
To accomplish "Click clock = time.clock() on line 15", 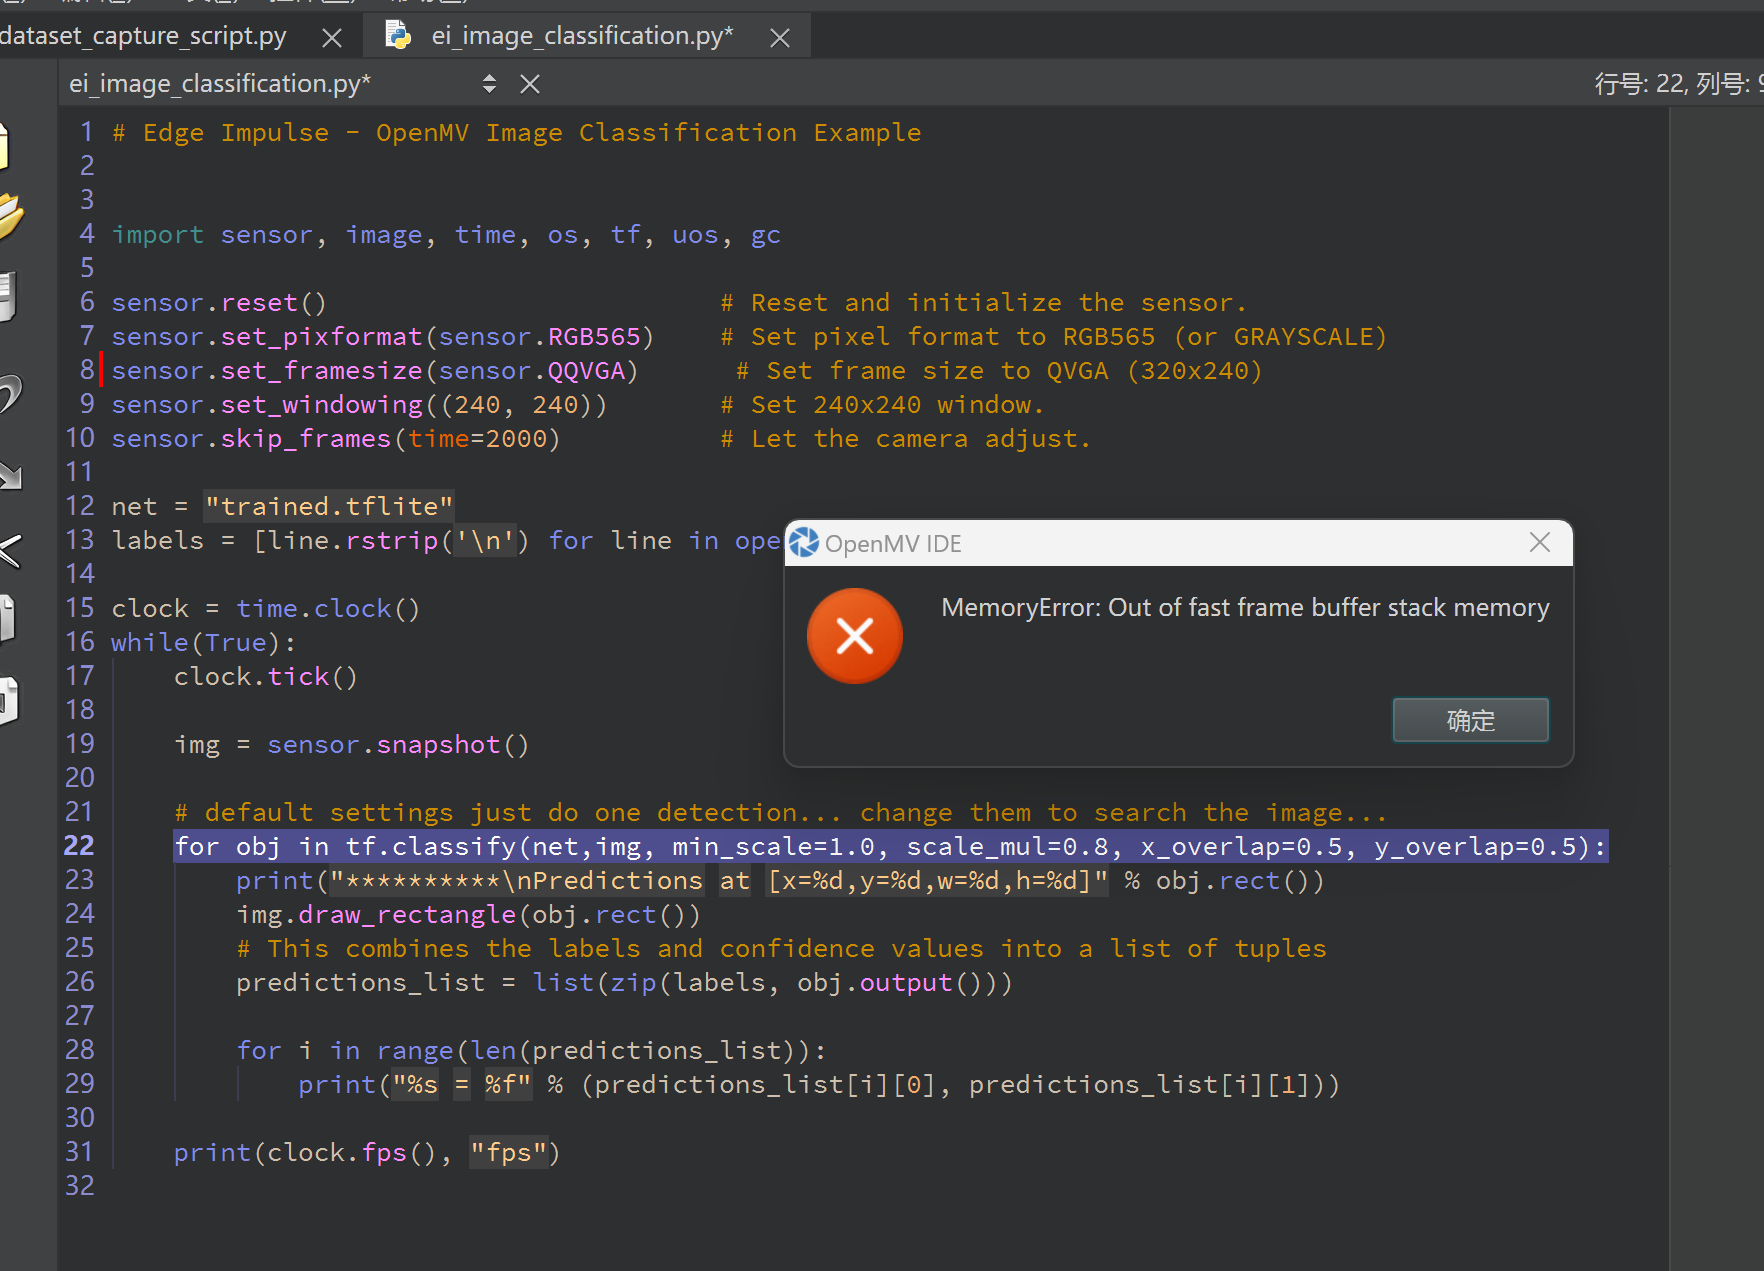I will tap(266, 609).
